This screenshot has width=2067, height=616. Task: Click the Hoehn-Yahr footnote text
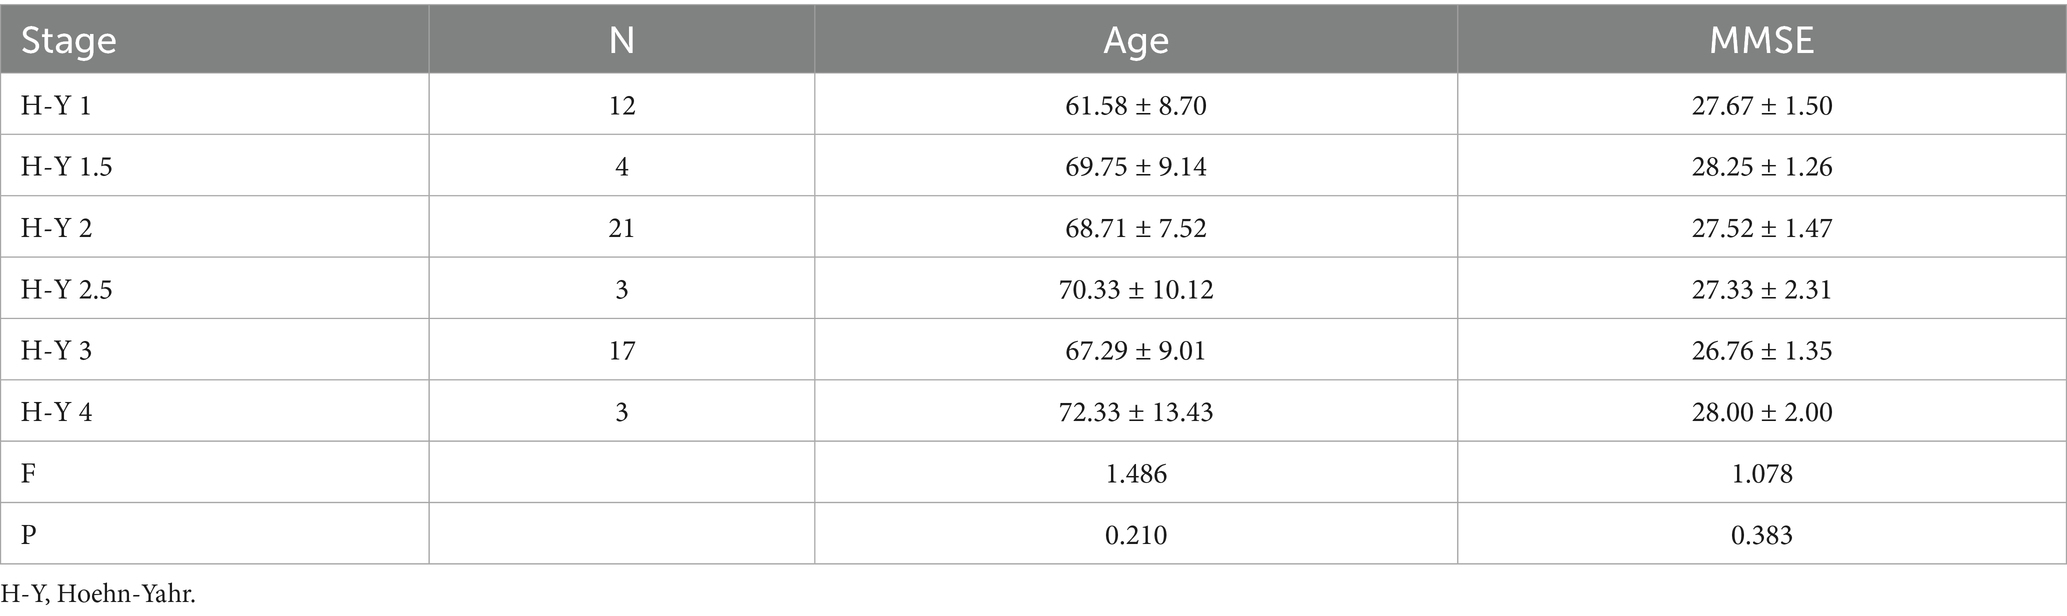coord(98,594)
